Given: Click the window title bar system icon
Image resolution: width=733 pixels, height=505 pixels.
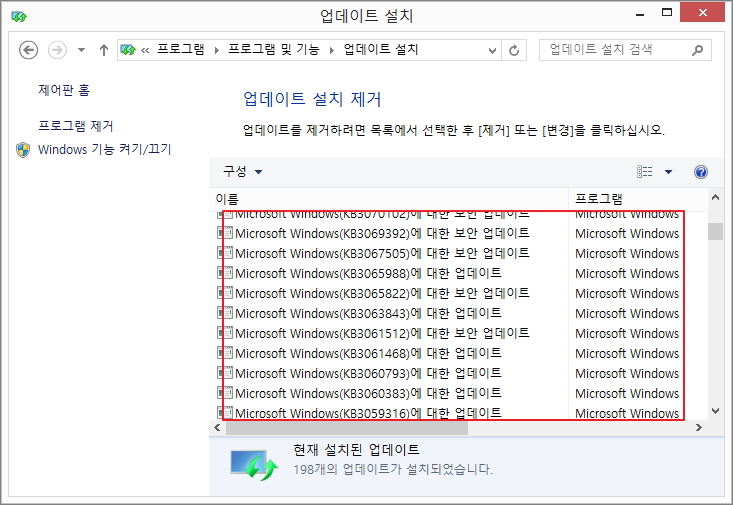Looking at the screenshot, I should pos(19,17).
